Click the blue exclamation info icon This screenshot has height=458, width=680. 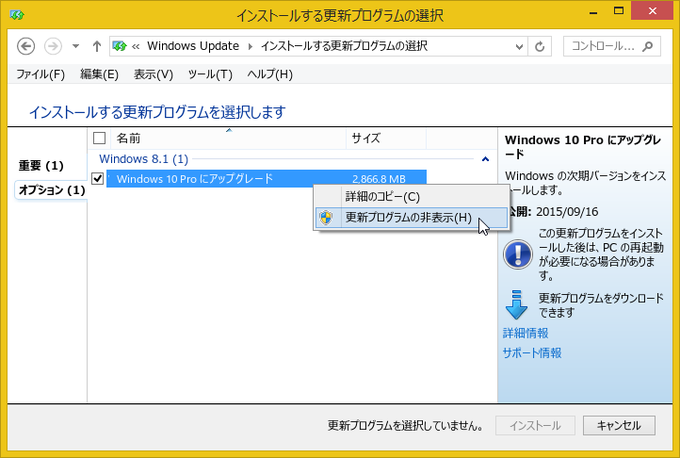click(x=518, y=255)
